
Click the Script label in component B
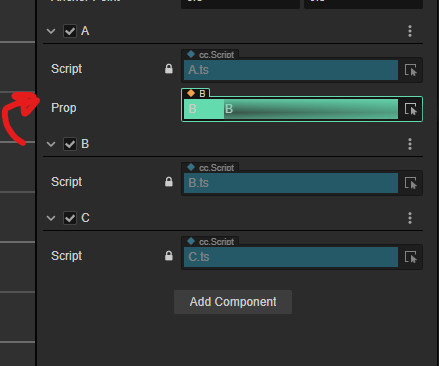[66, 182]
